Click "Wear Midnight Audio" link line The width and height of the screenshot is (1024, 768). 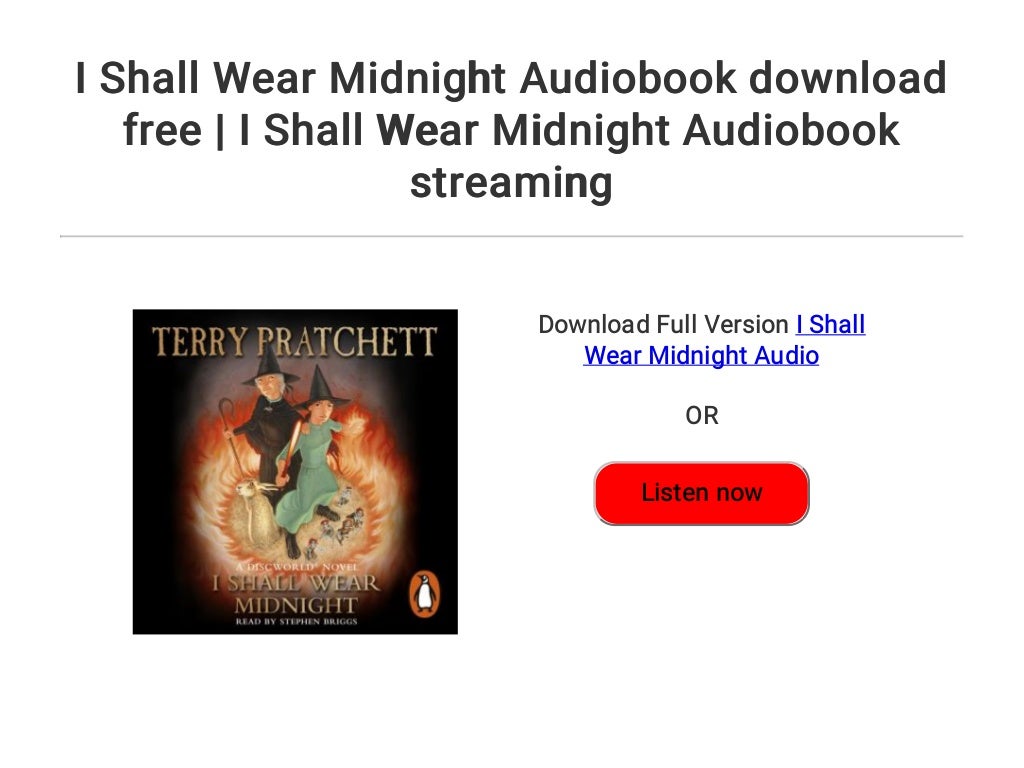(x=701, y=356)
